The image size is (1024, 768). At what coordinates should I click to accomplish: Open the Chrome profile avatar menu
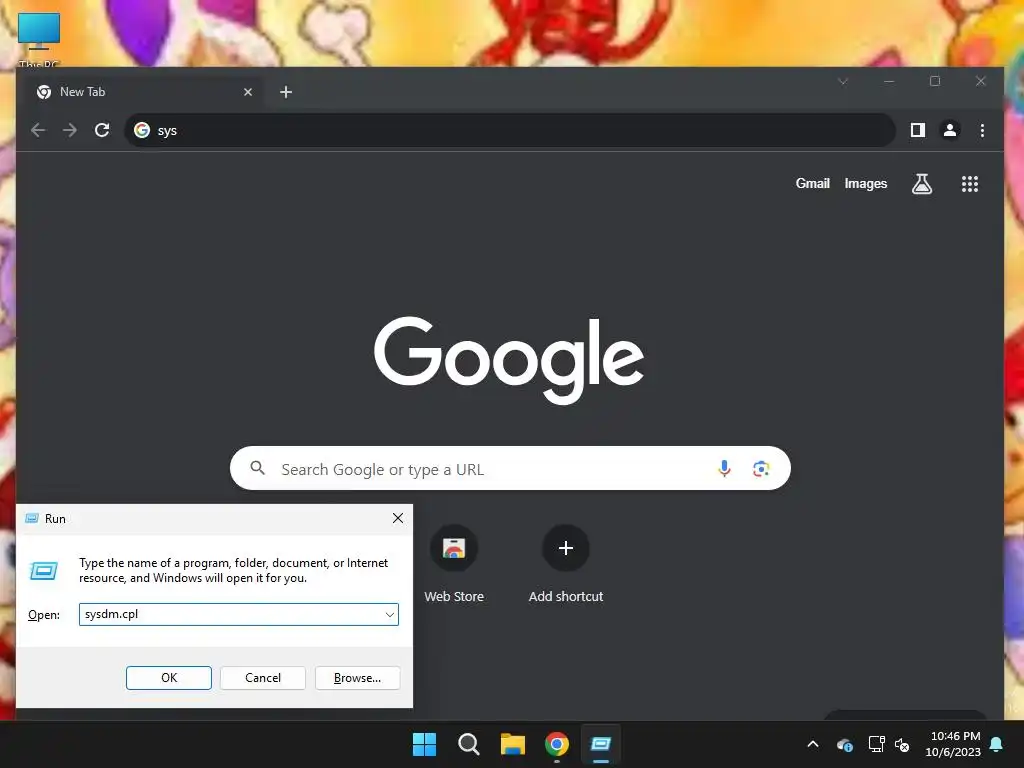pos(950,130)
